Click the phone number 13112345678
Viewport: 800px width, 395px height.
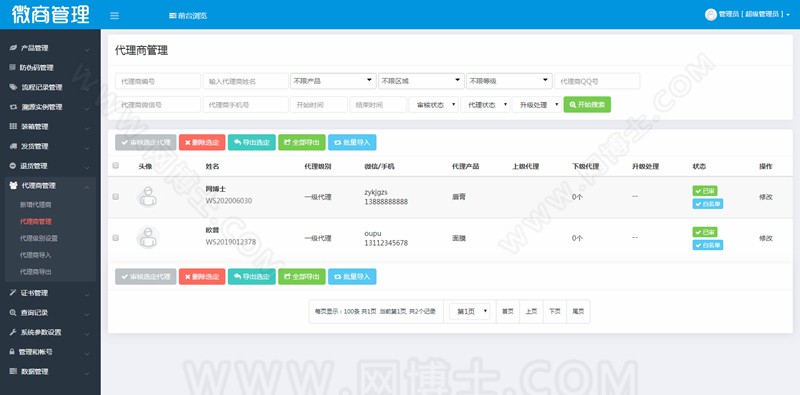[386, 243]
